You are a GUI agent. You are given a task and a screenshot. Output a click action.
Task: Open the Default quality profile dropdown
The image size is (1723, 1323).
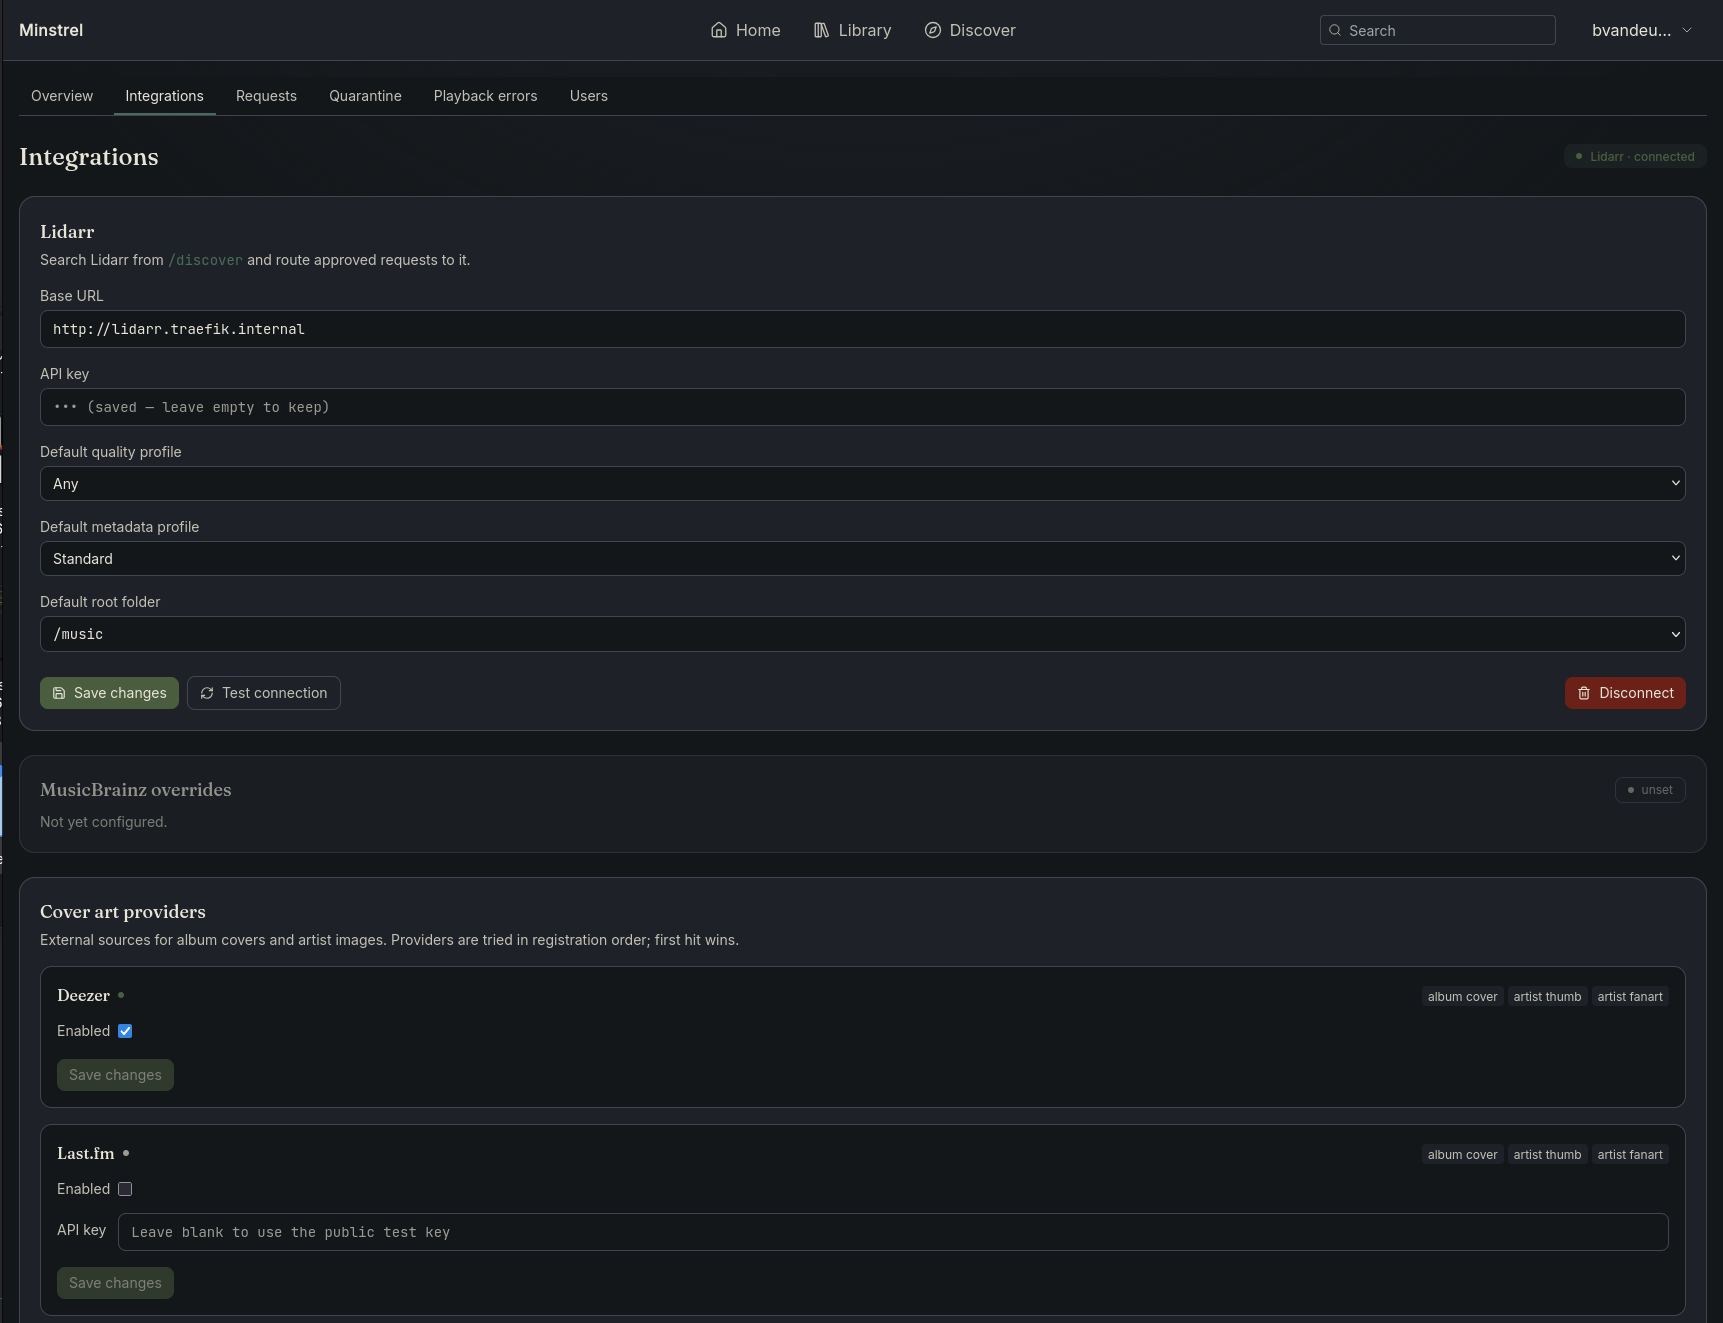pos(862,484)
